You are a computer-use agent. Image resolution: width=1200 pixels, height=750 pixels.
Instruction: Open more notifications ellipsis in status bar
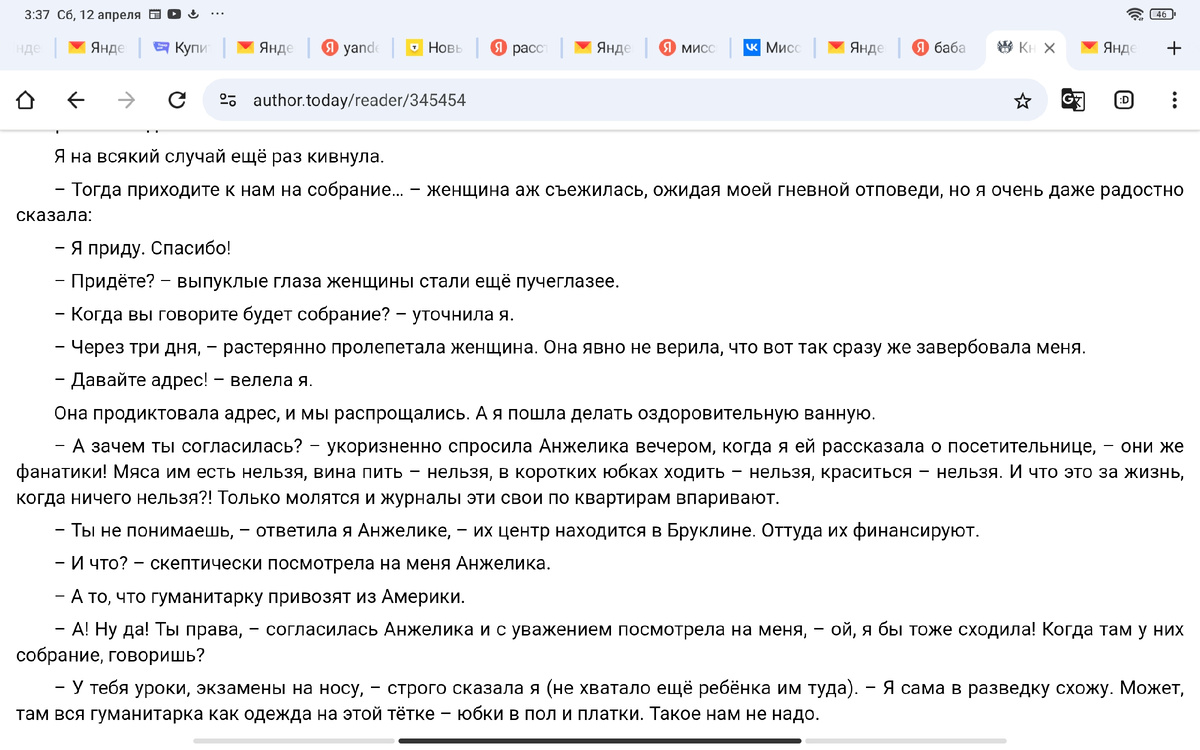(217, 15)
